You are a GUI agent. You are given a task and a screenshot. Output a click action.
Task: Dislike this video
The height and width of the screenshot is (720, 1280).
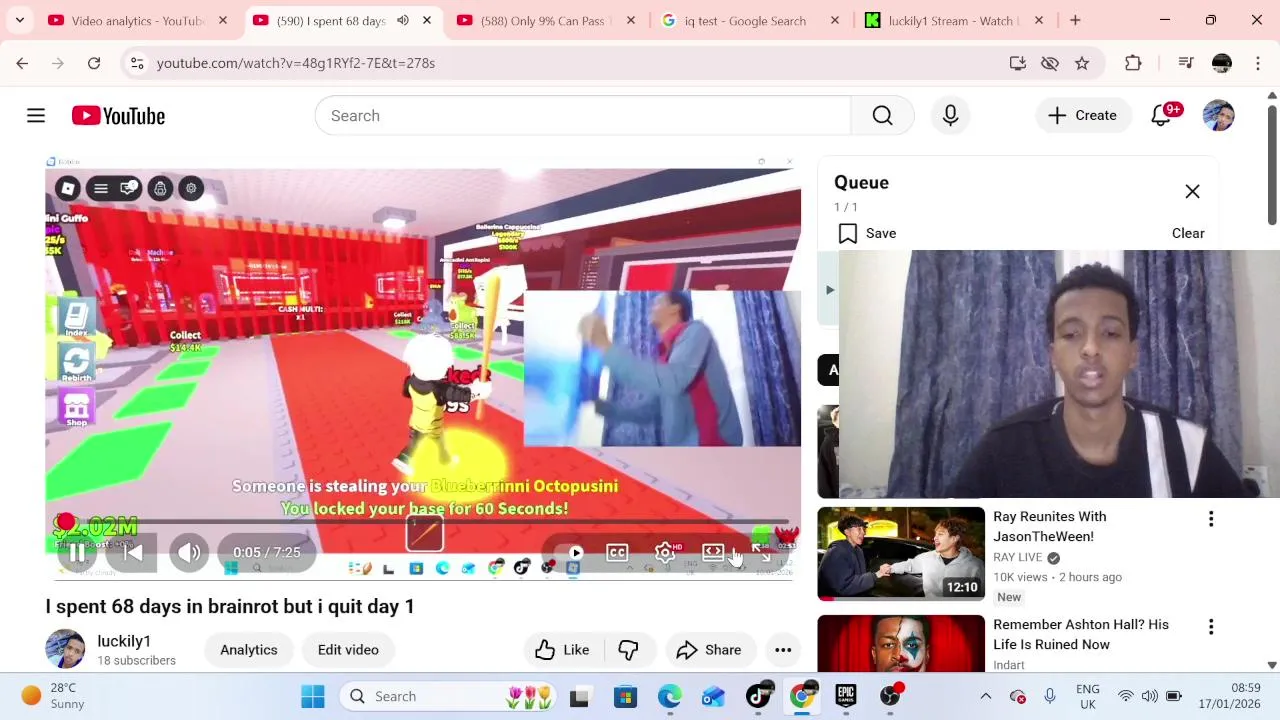pos(628,650)
